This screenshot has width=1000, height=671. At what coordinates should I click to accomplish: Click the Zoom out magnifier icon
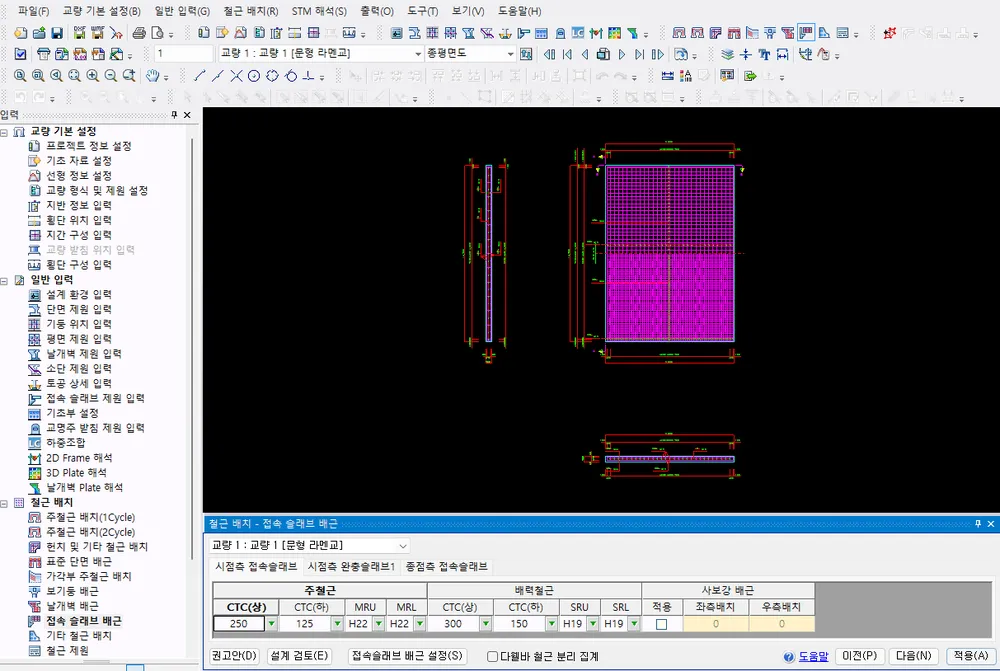pyautogui.click(x=110, y=76)
